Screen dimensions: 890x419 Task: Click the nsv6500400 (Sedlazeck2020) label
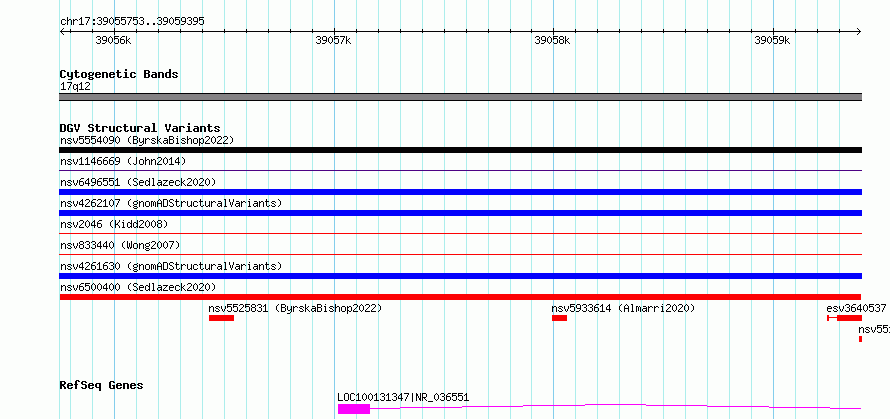point(138,287)
